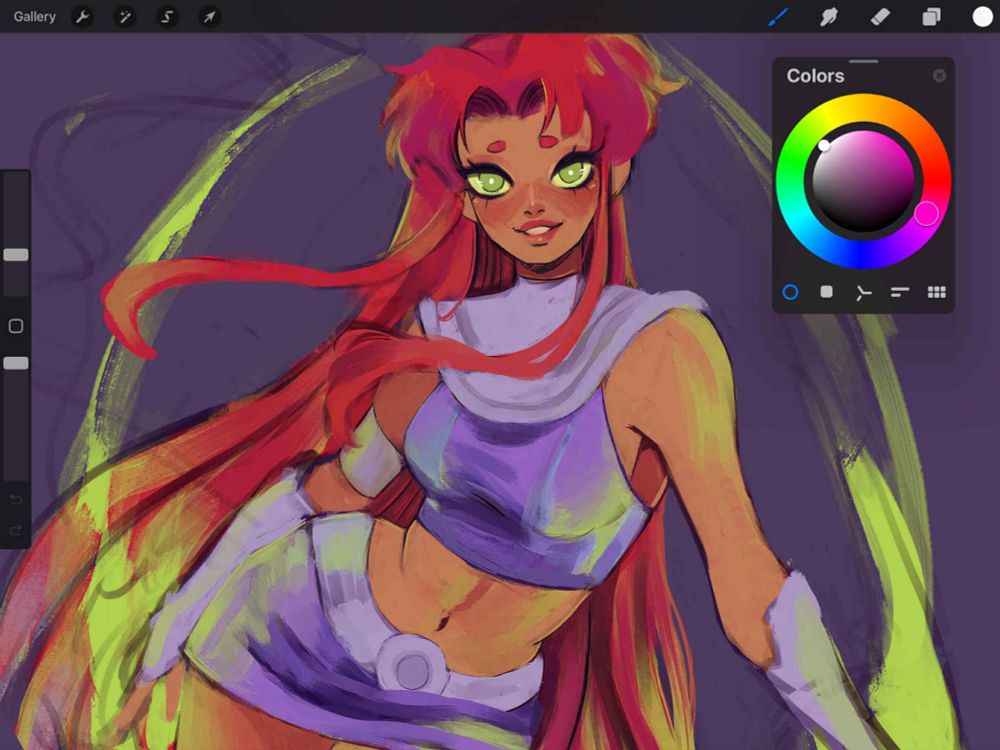Close the Colors panel

coord(939,76)
